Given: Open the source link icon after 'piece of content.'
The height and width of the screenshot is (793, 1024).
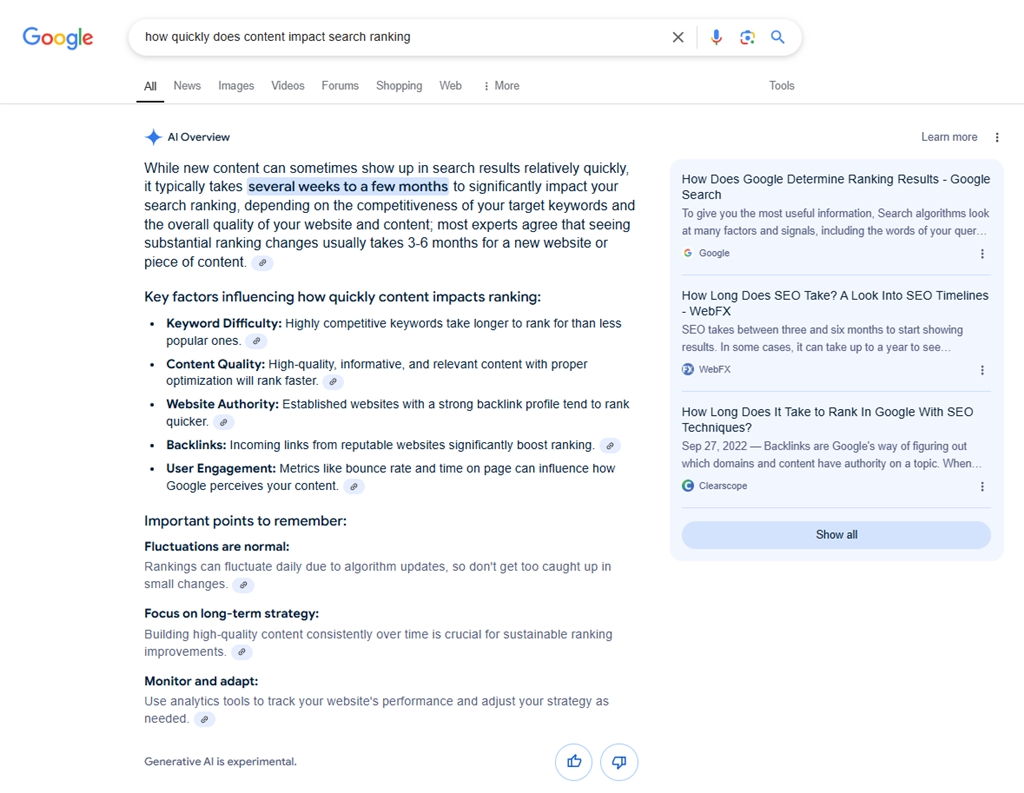Looking at the screenshot, I should click(263, 263).
